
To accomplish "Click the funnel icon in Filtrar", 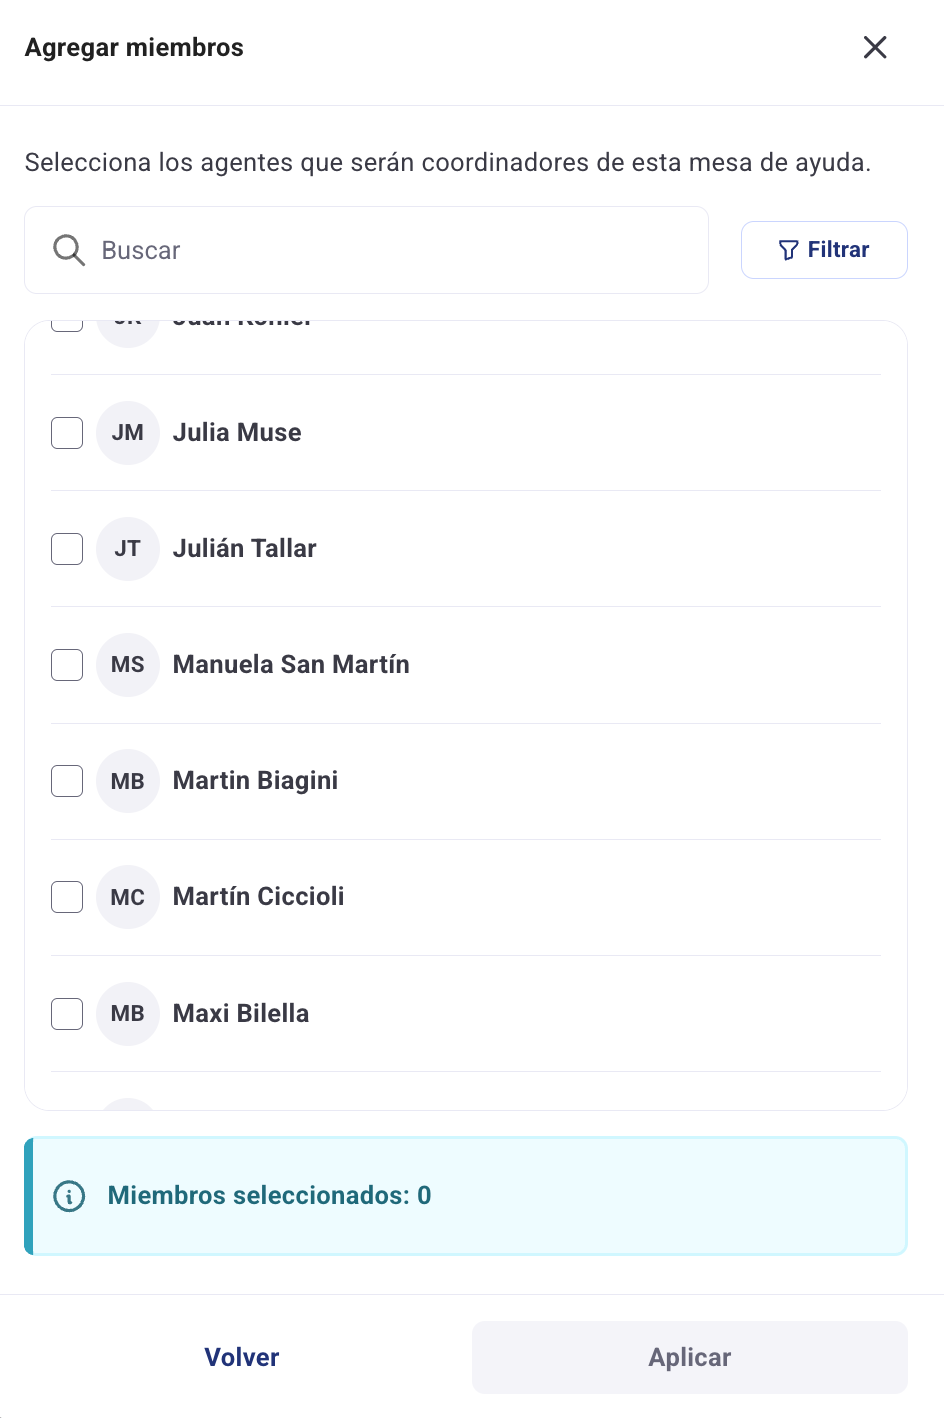I will pyautogui.click(x=788, y=250).
